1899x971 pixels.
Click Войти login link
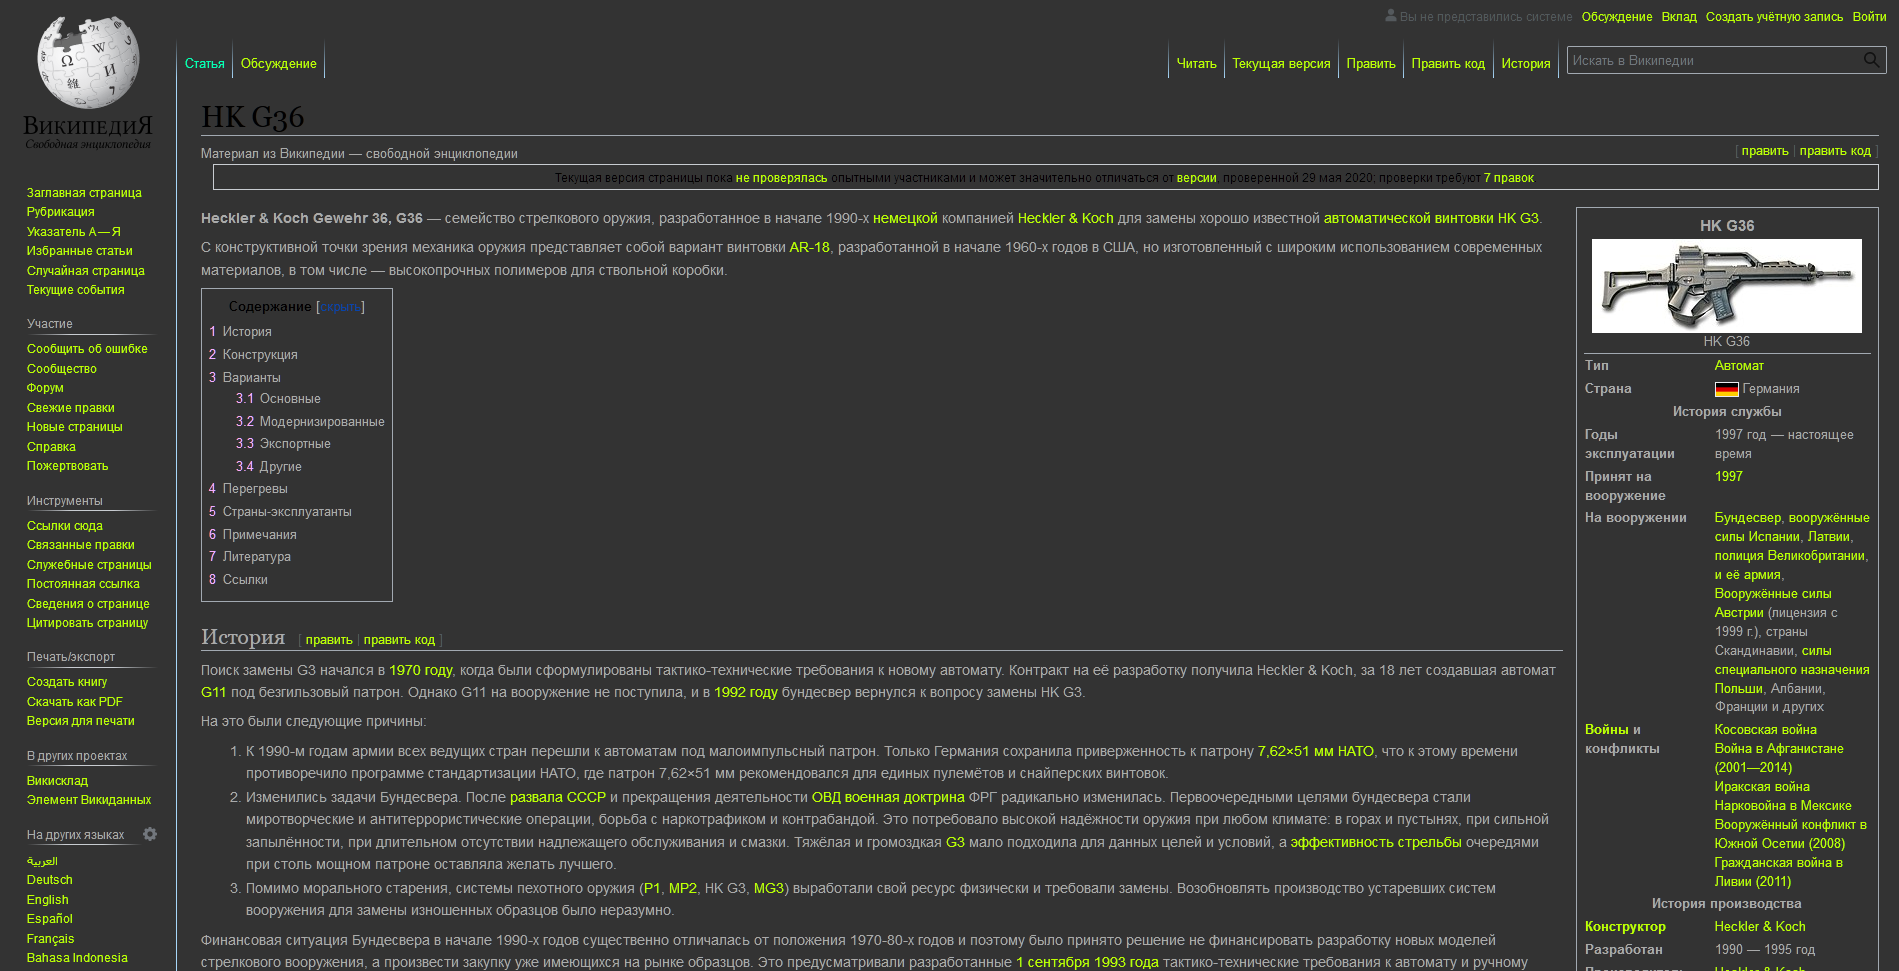[1869, 16]
